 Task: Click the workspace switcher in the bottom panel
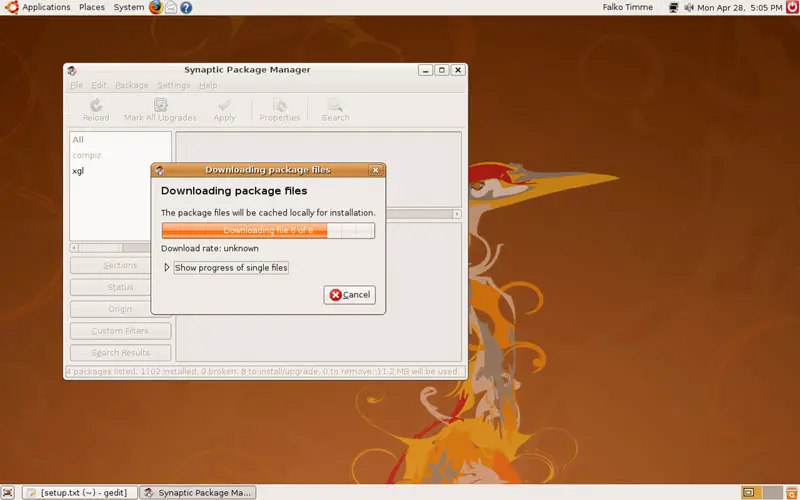tap(762, 492)
